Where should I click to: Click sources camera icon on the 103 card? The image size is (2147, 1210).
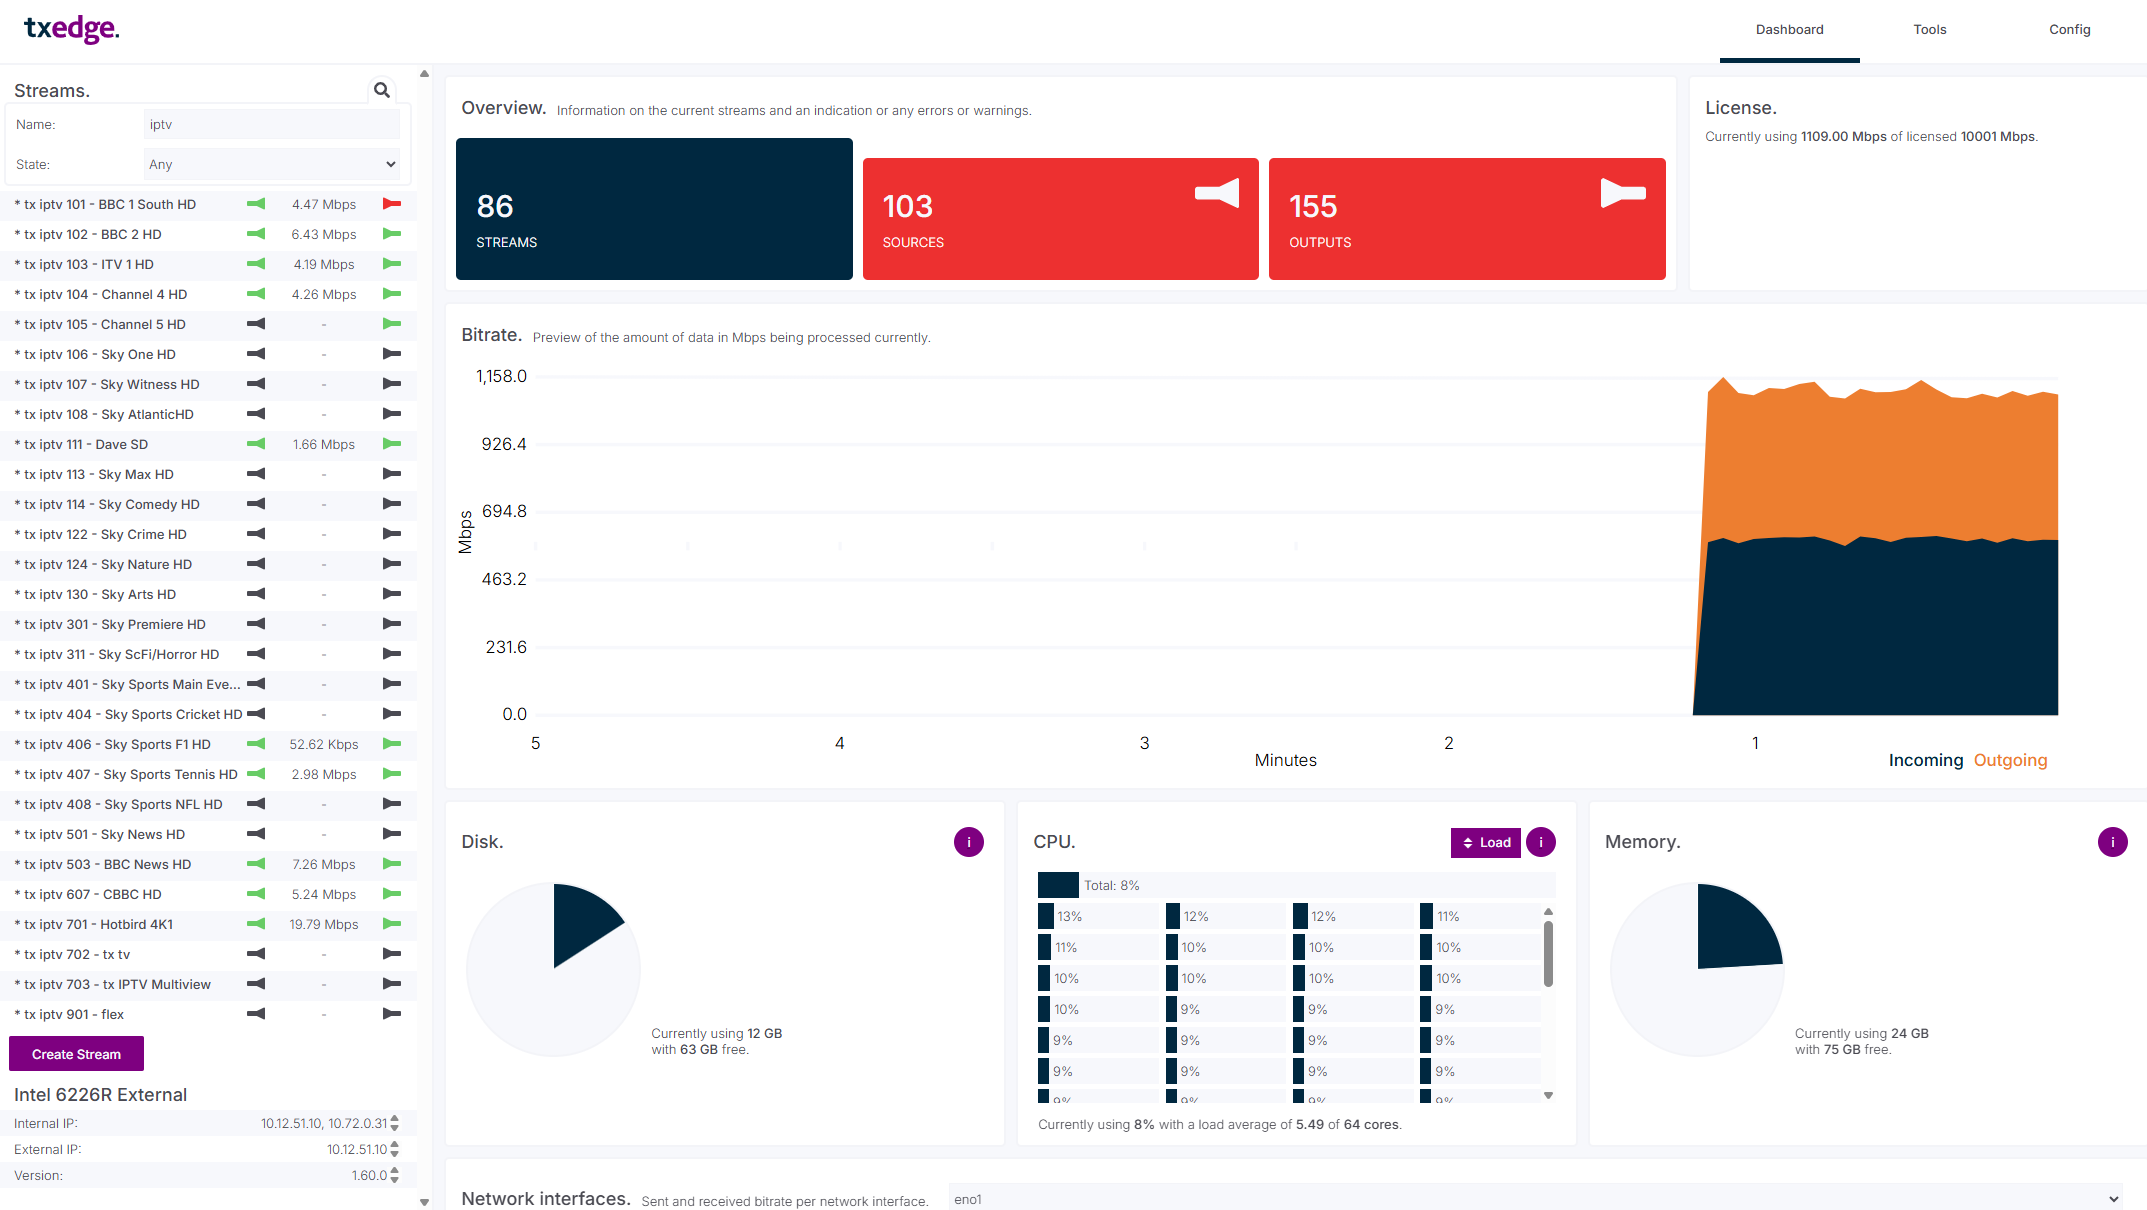[x=1216, y=193]
